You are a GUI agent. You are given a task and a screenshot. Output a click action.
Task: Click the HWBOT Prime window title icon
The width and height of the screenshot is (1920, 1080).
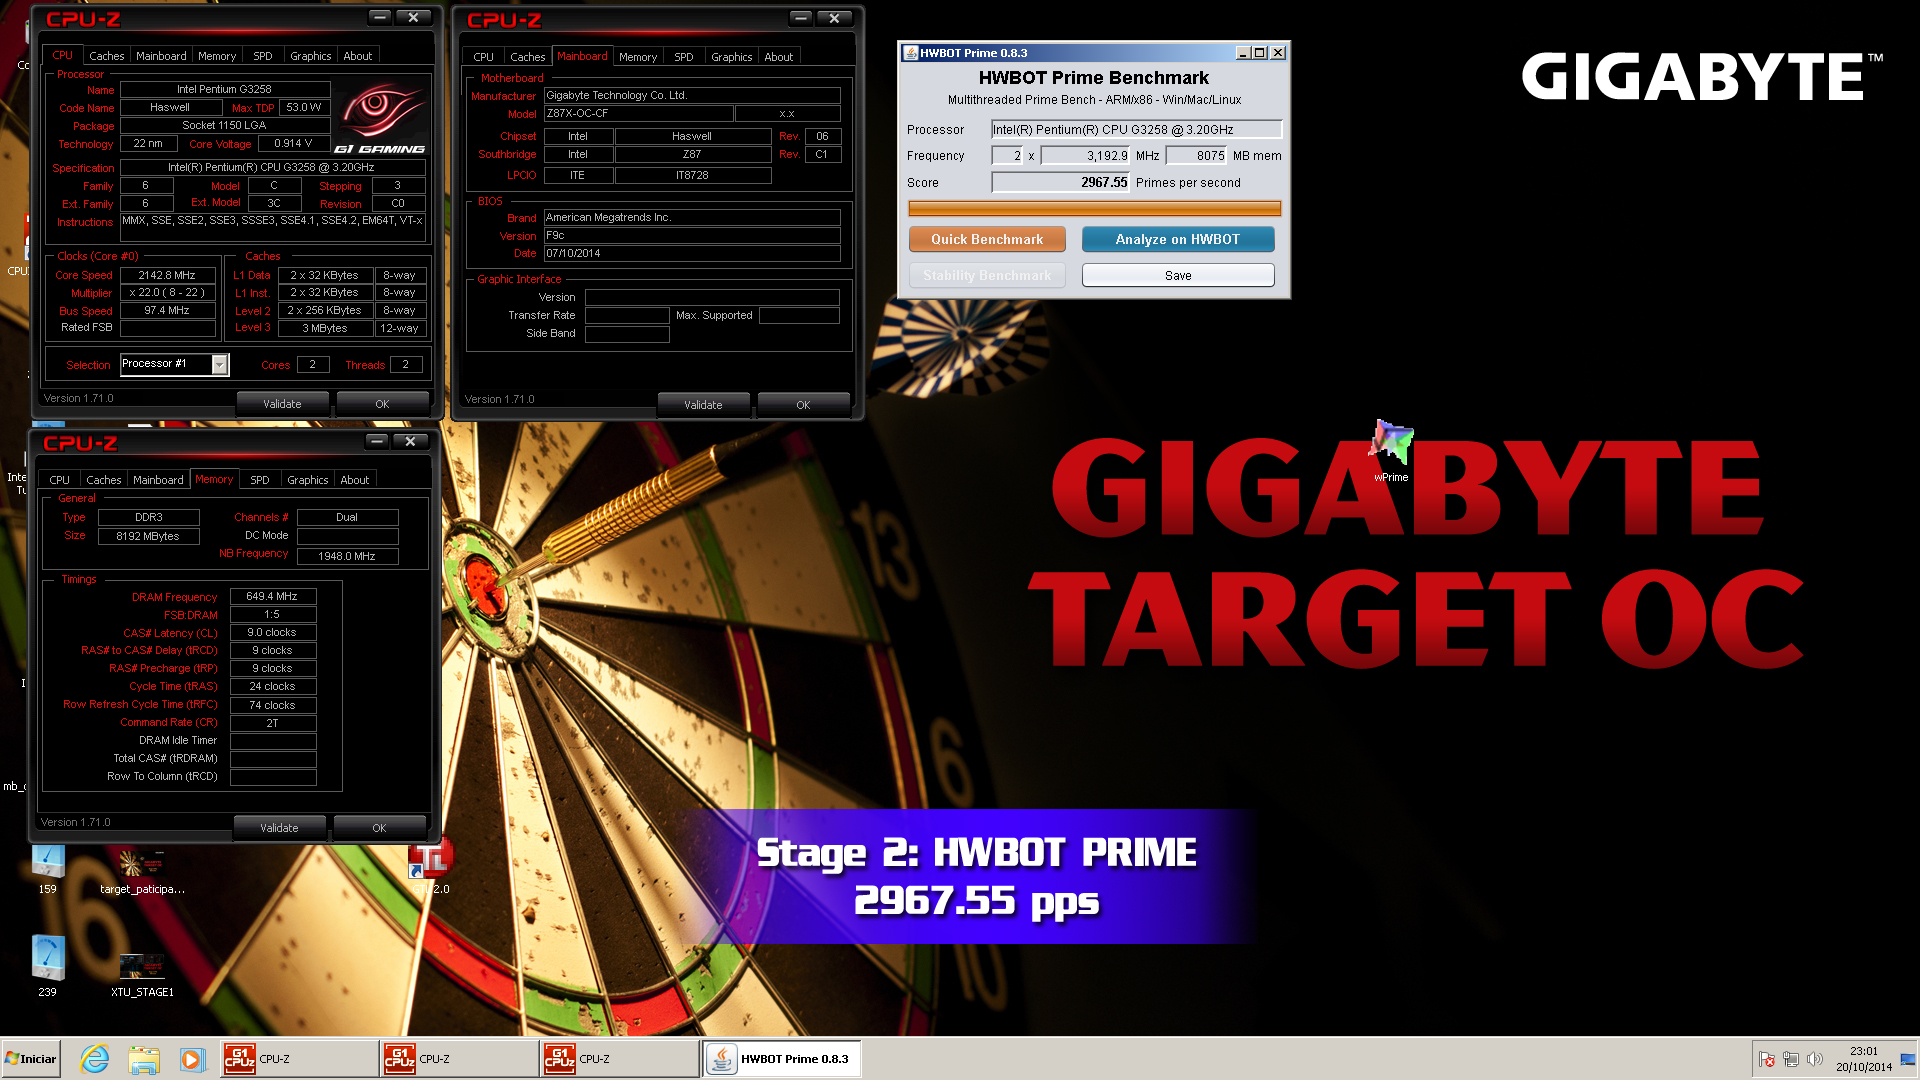click(x=911, y=53)
